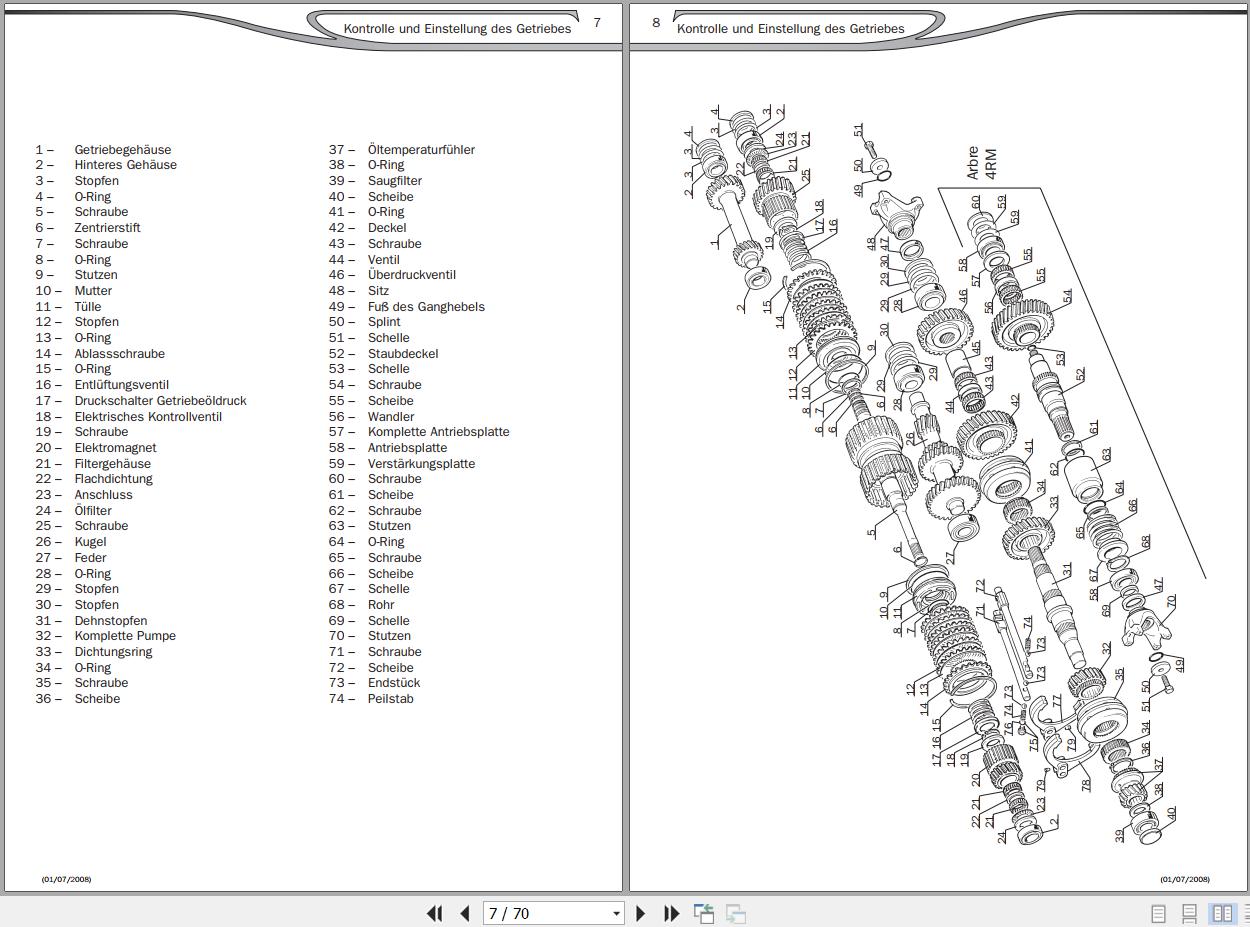Click the page 8 header title text

tap(791, 29)
